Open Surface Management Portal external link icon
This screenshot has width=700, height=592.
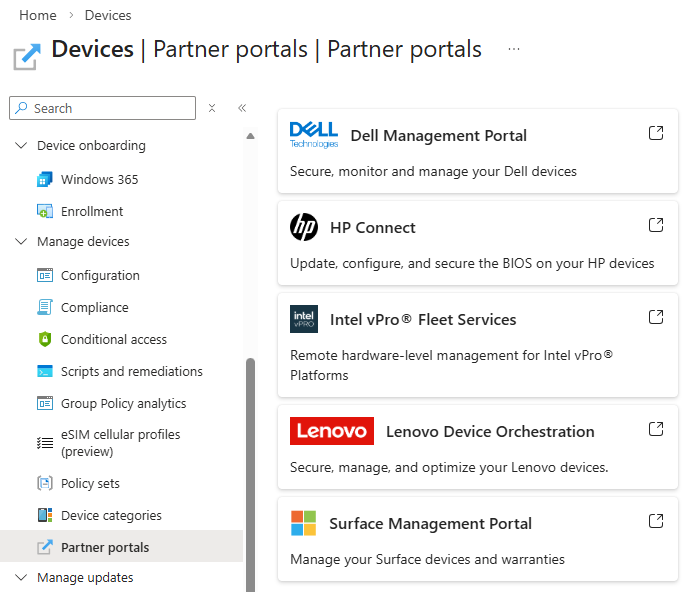coord(656,521)
